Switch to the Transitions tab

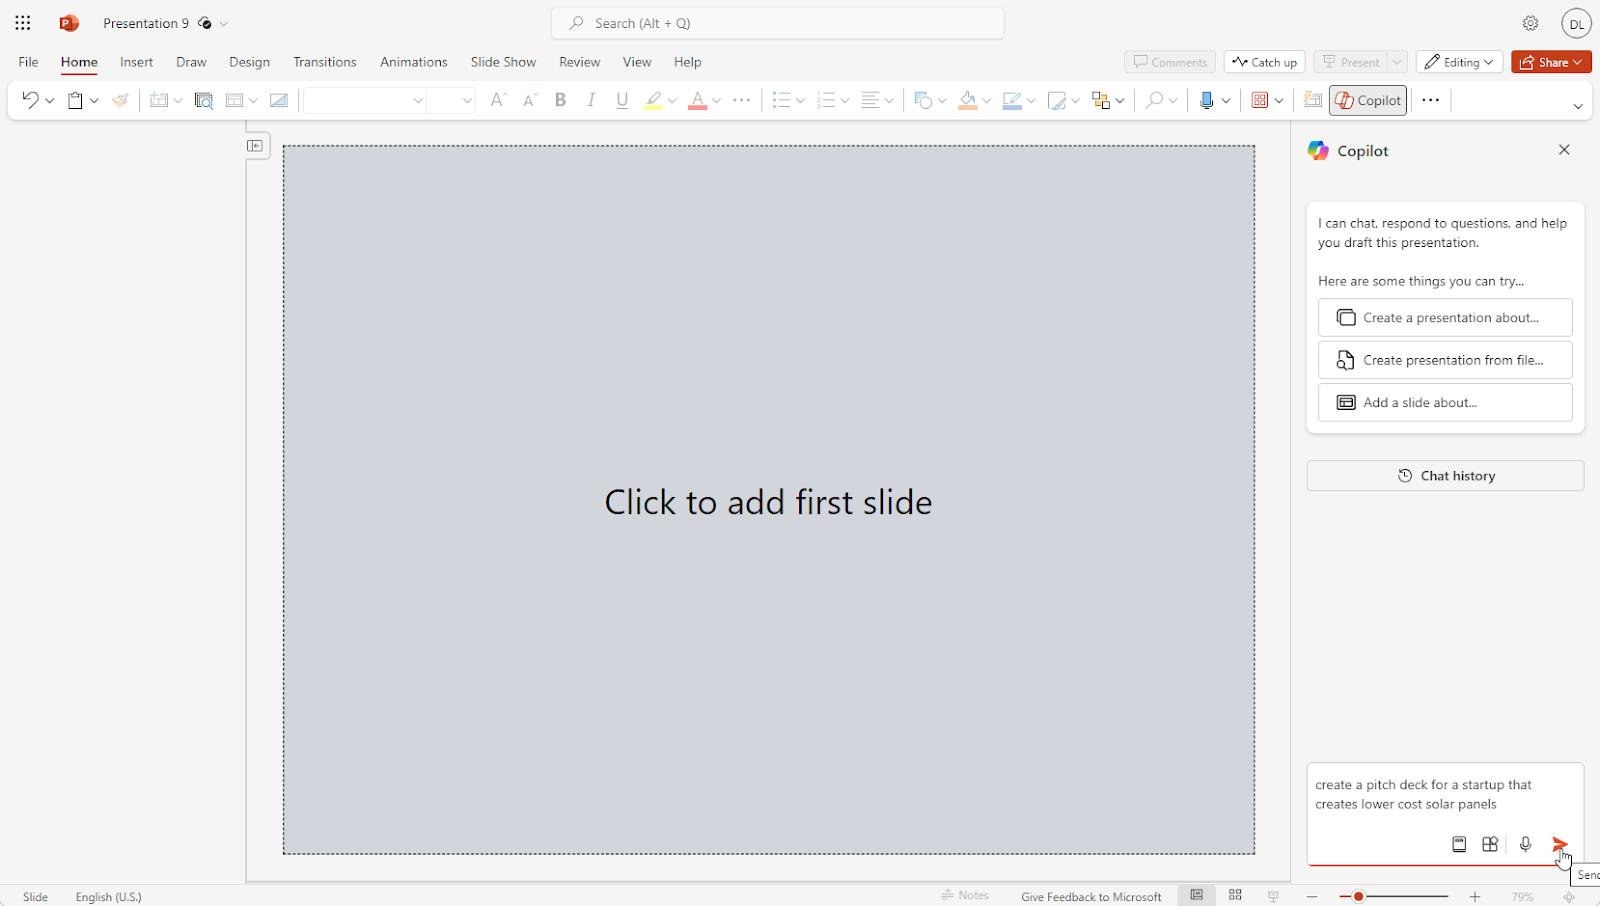pos(324,62)
